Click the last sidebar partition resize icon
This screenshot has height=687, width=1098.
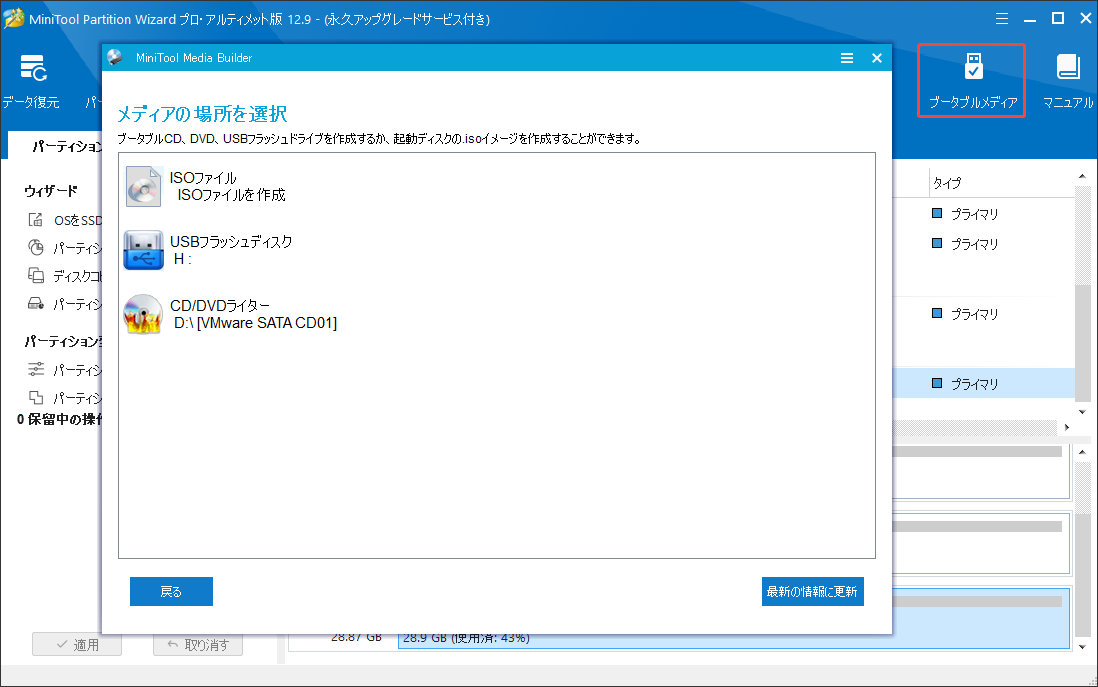(x=35, y=397)
